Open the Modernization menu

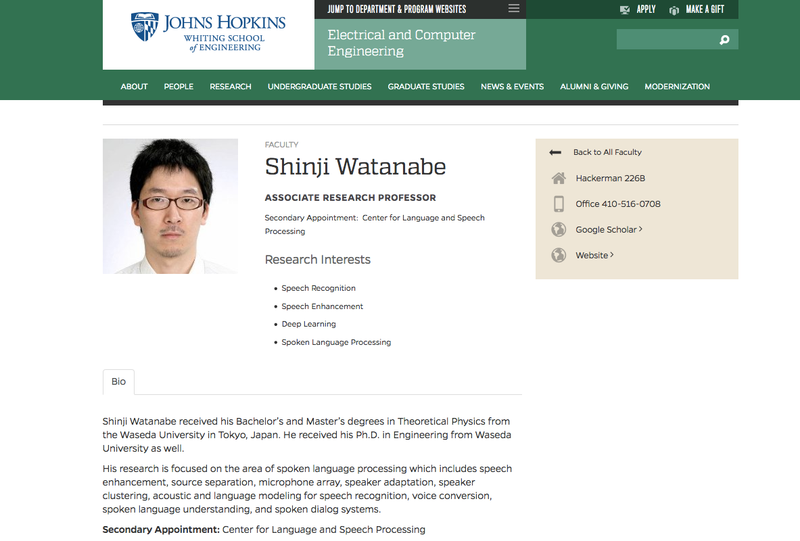point(677,86)
